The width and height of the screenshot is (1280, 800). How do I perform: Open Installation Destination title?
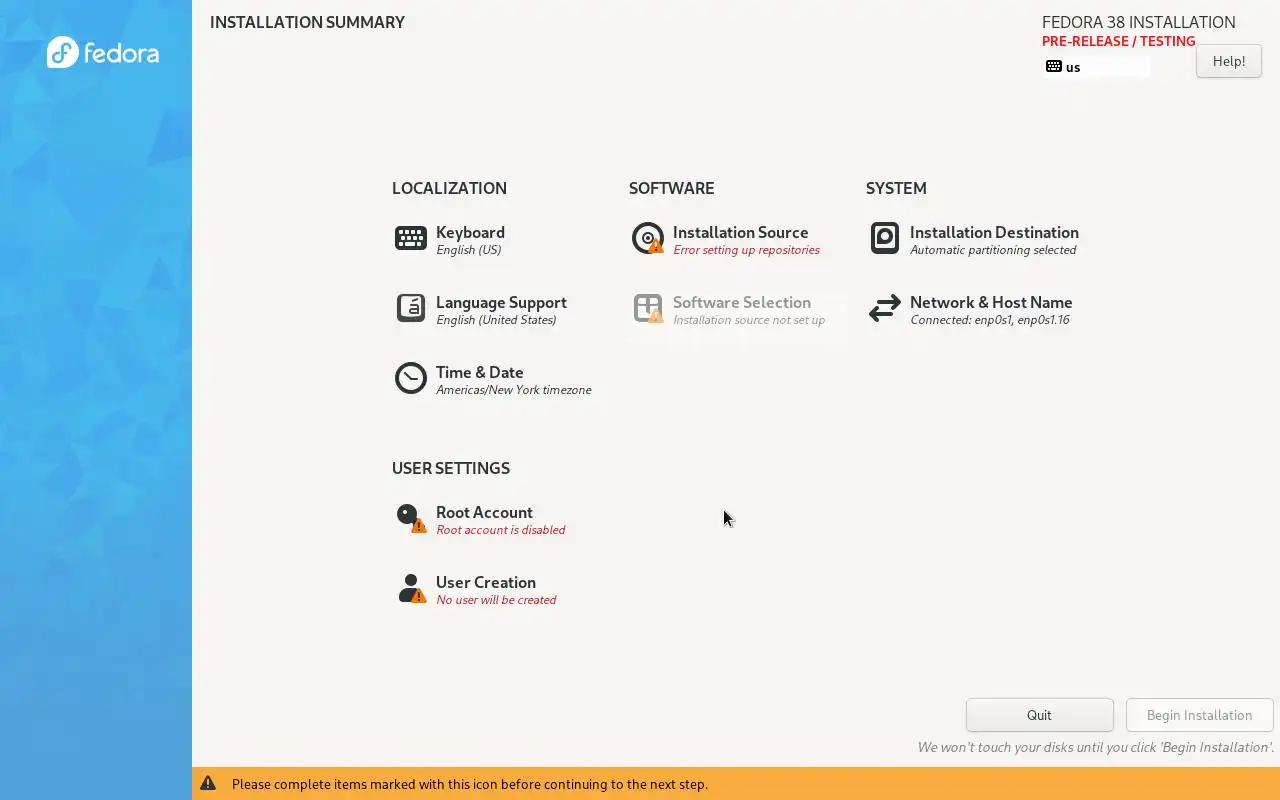[994, 232]
